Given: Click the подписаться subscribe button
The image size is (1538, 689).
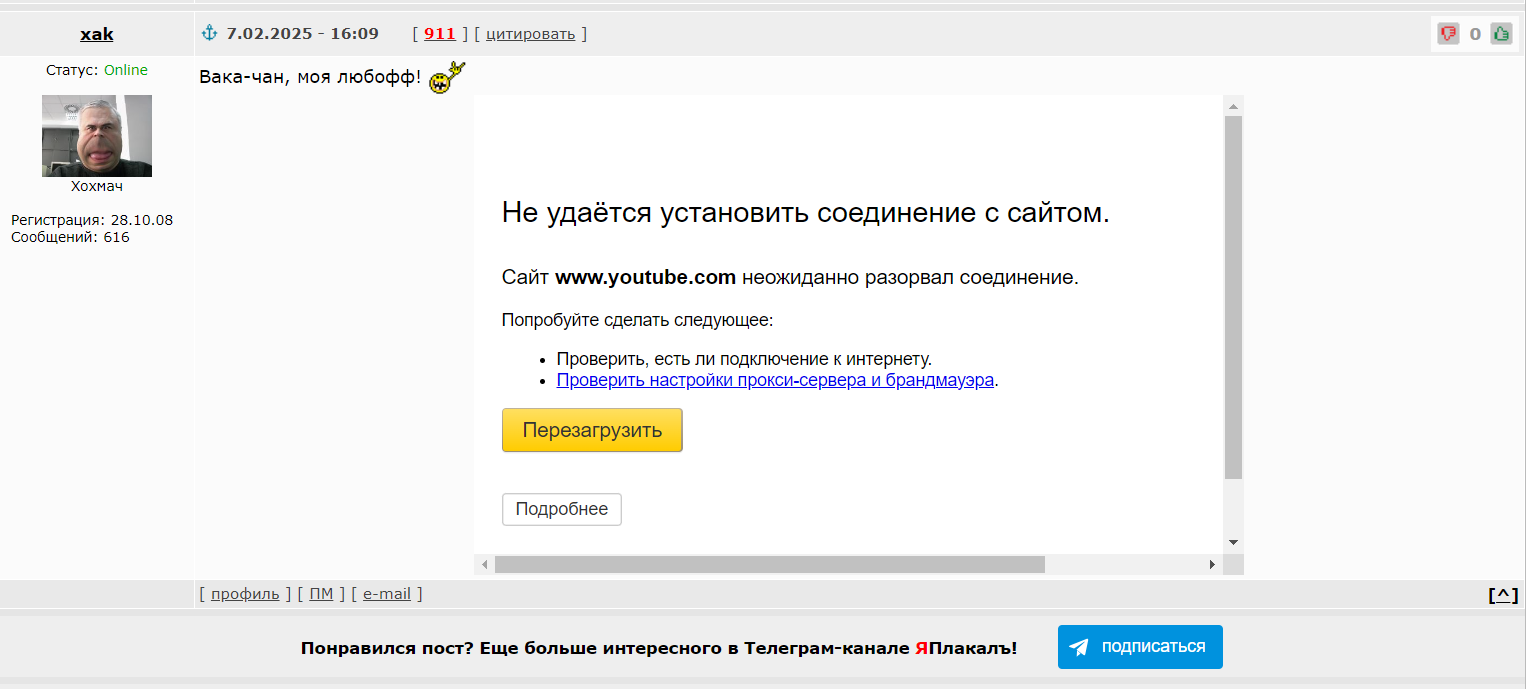Looking at the screenshot, I should 1140,647.
